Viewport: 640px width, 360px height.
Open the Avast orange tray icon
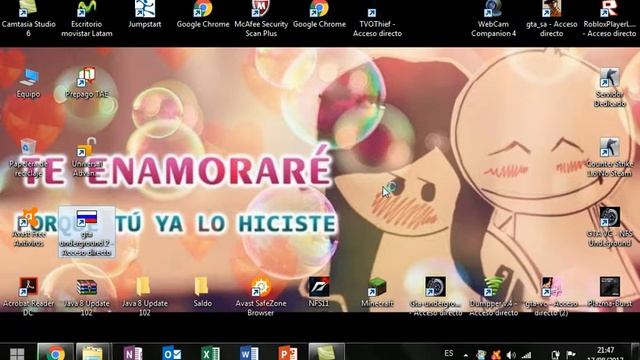coord(496,355)
